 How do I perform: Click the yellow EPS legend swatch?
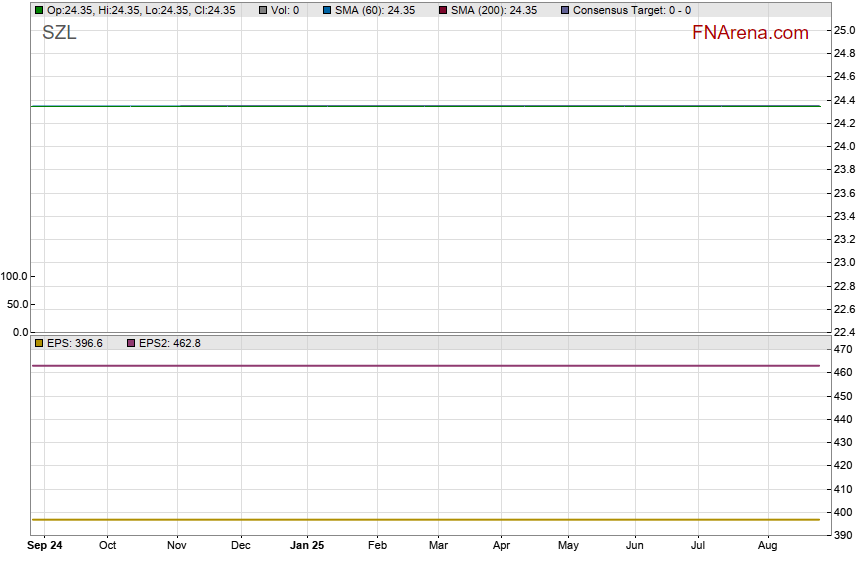39,343
